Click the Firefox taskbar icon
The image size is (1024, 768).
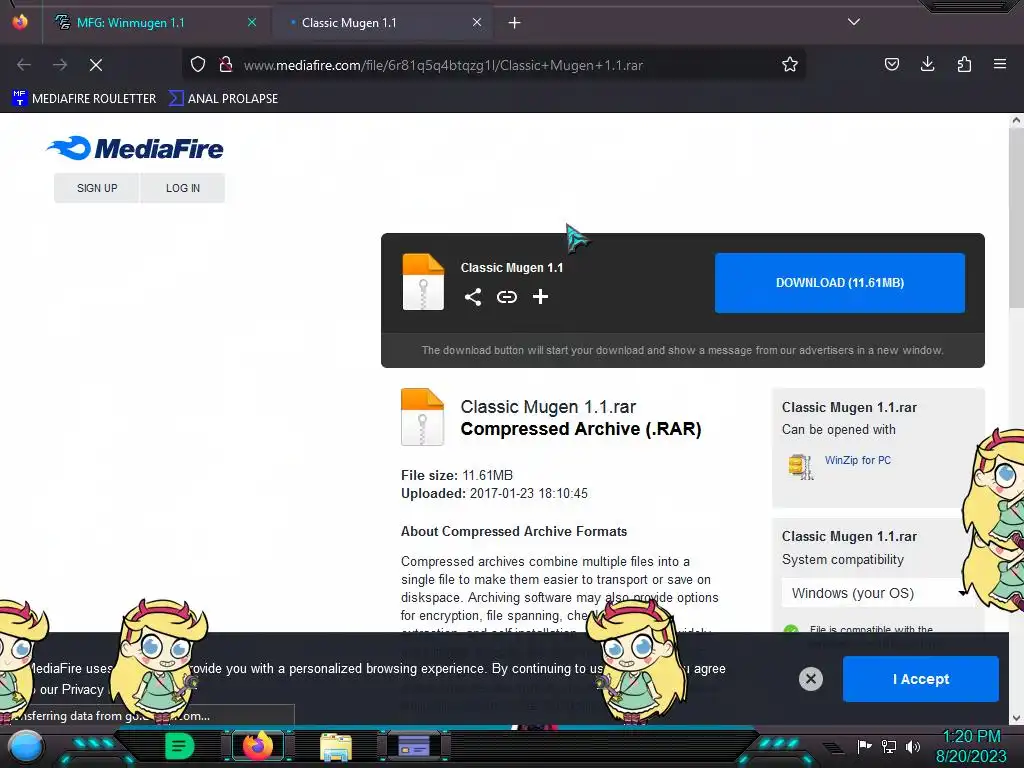[258, 746]
